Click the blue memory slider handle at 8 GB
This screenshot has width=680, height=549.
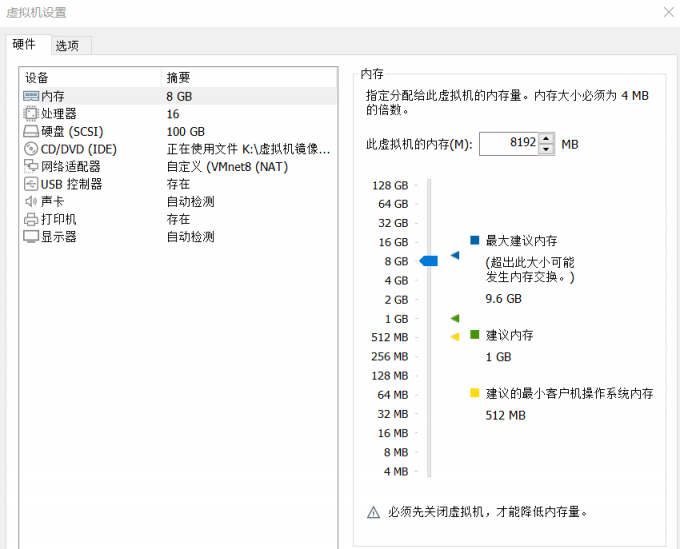tap(428, 261)
